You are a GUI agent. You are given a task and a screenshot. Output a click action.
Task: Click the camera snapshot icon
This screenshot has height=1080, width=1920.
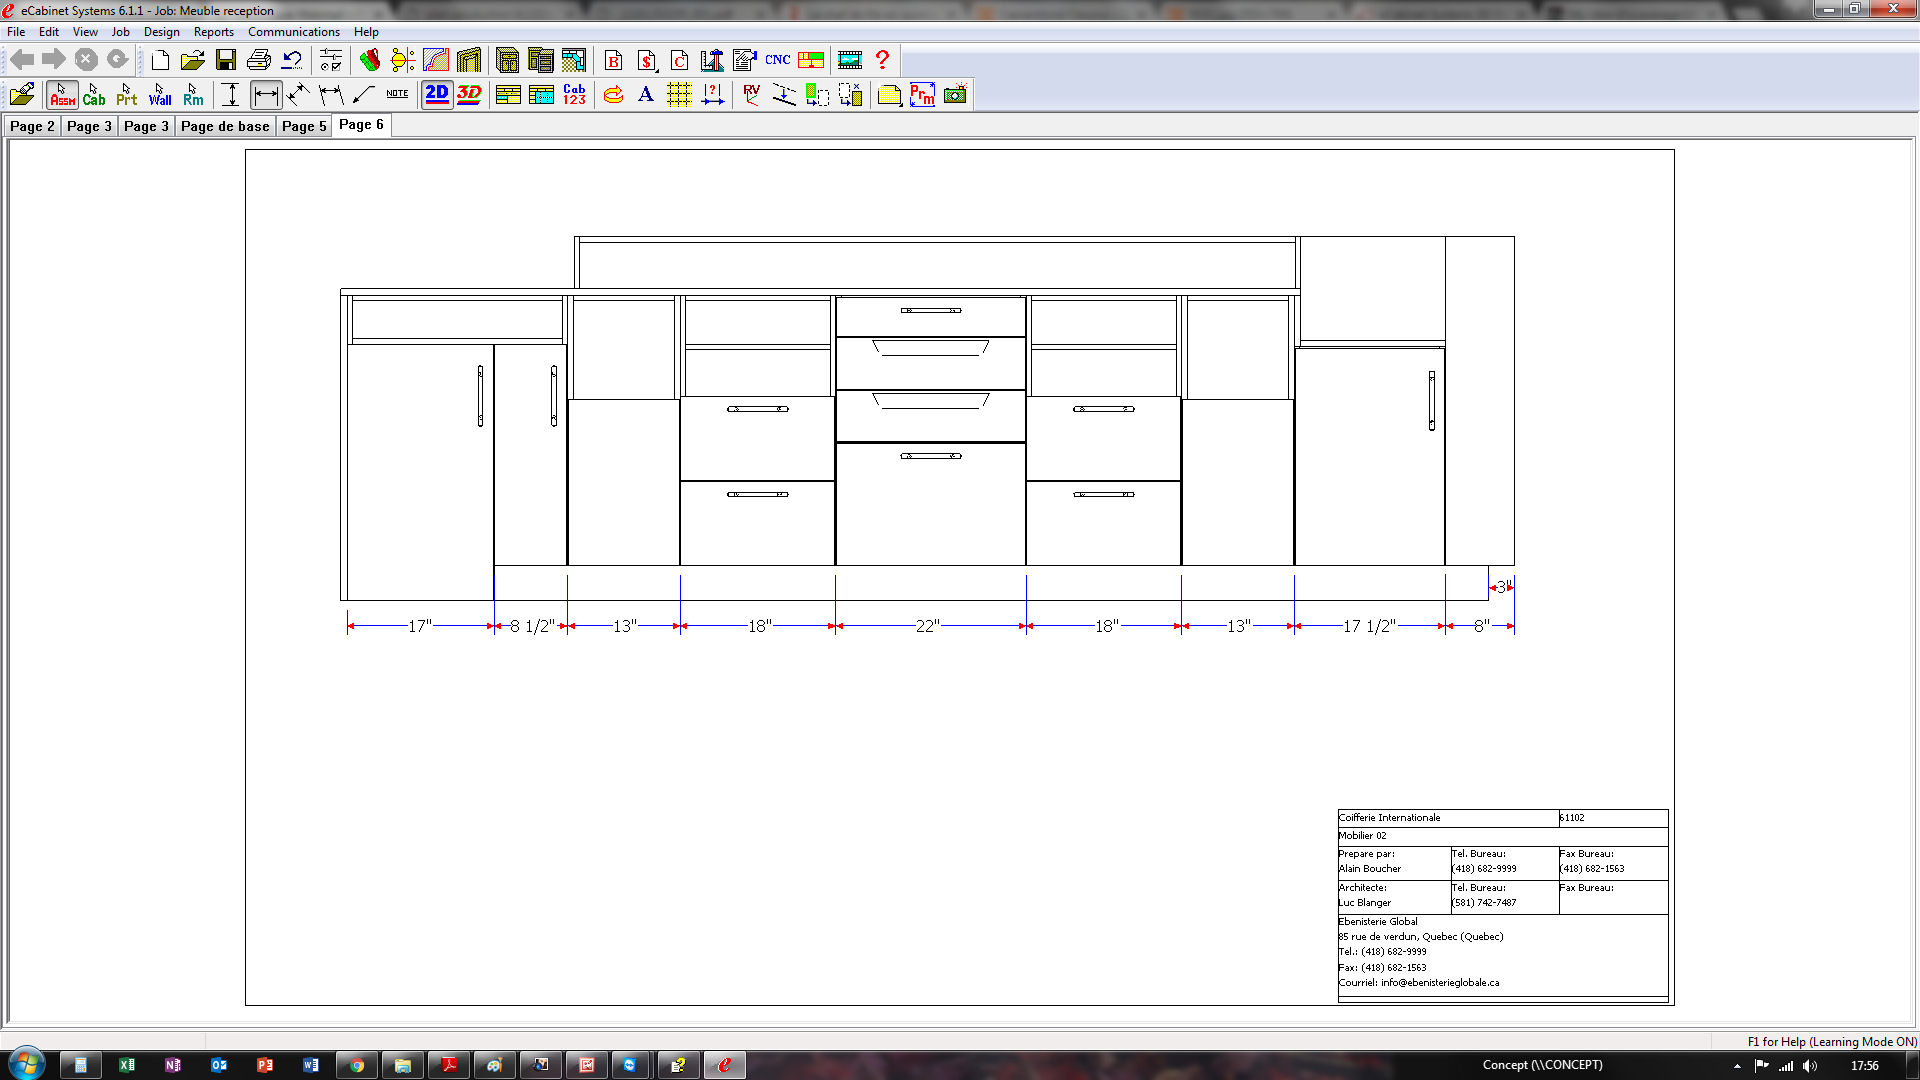(955, 95)
